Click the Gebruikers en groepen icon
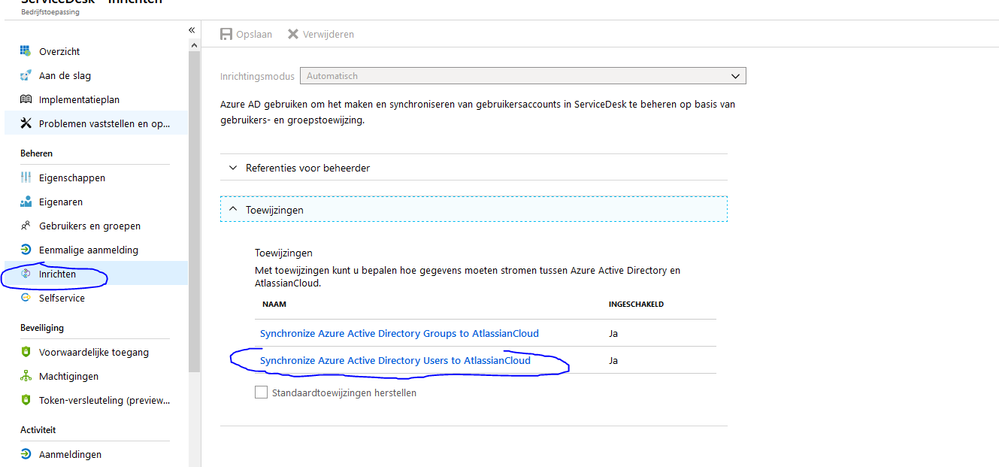Image resolution: width=999 pixels, height=467 pixels. [25, 226]
